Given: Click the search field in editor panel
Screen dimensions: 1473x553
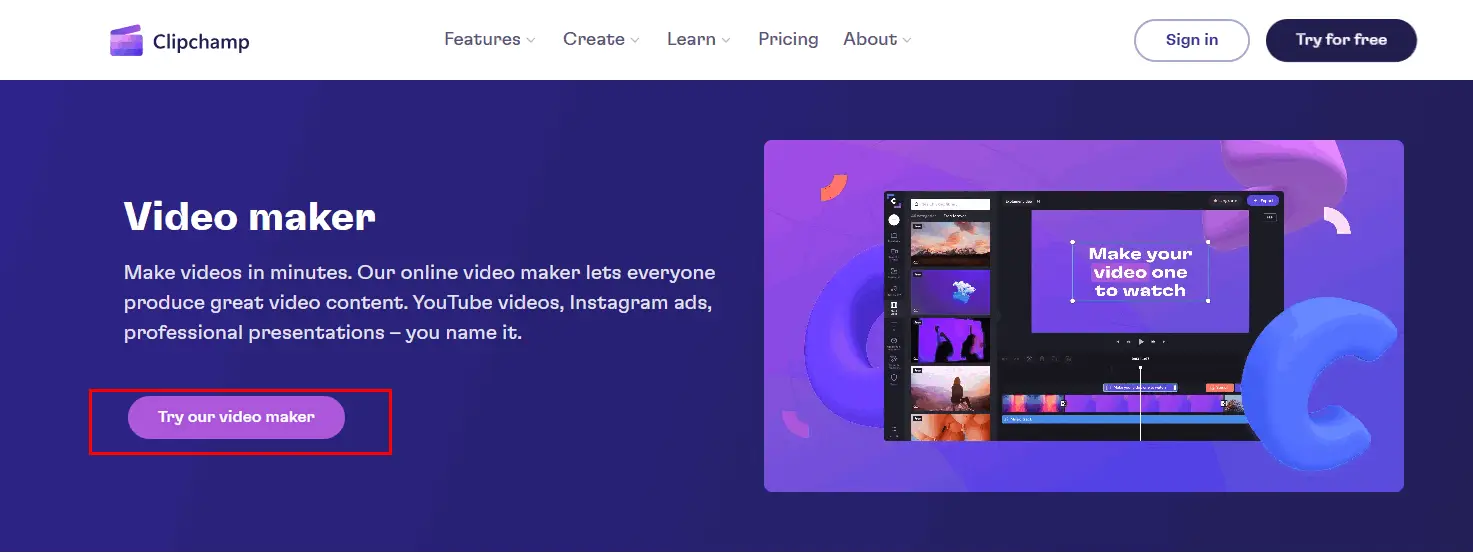Looking at the screenshot, I should 950,204.
